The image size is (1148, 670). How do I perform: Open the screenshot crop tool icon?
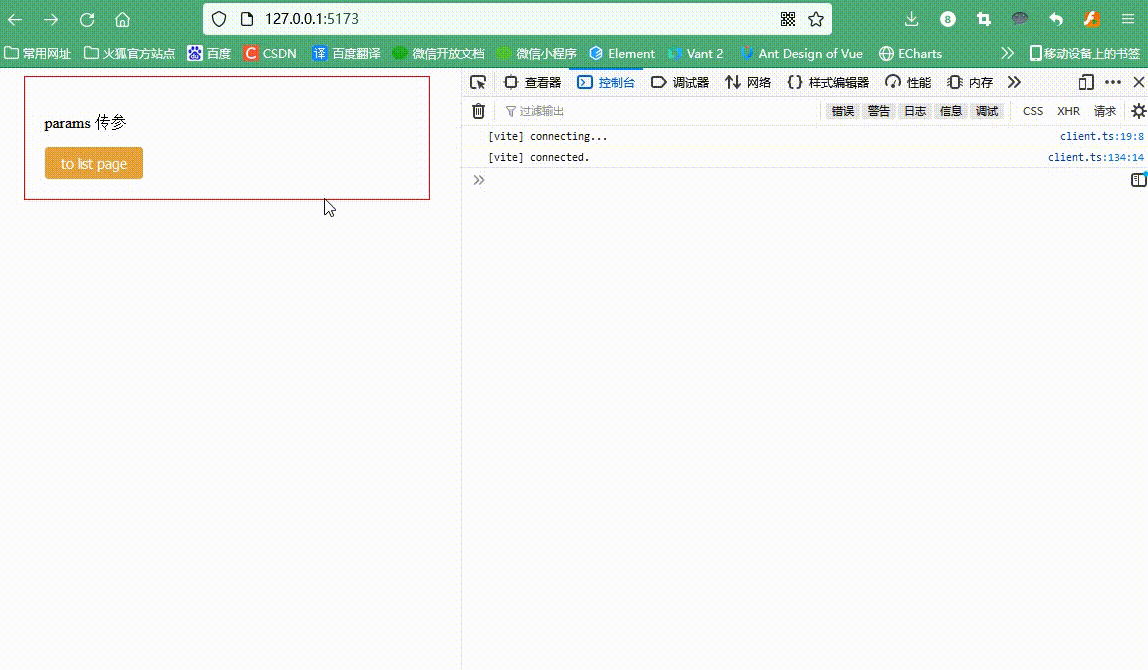coord(983,18)
